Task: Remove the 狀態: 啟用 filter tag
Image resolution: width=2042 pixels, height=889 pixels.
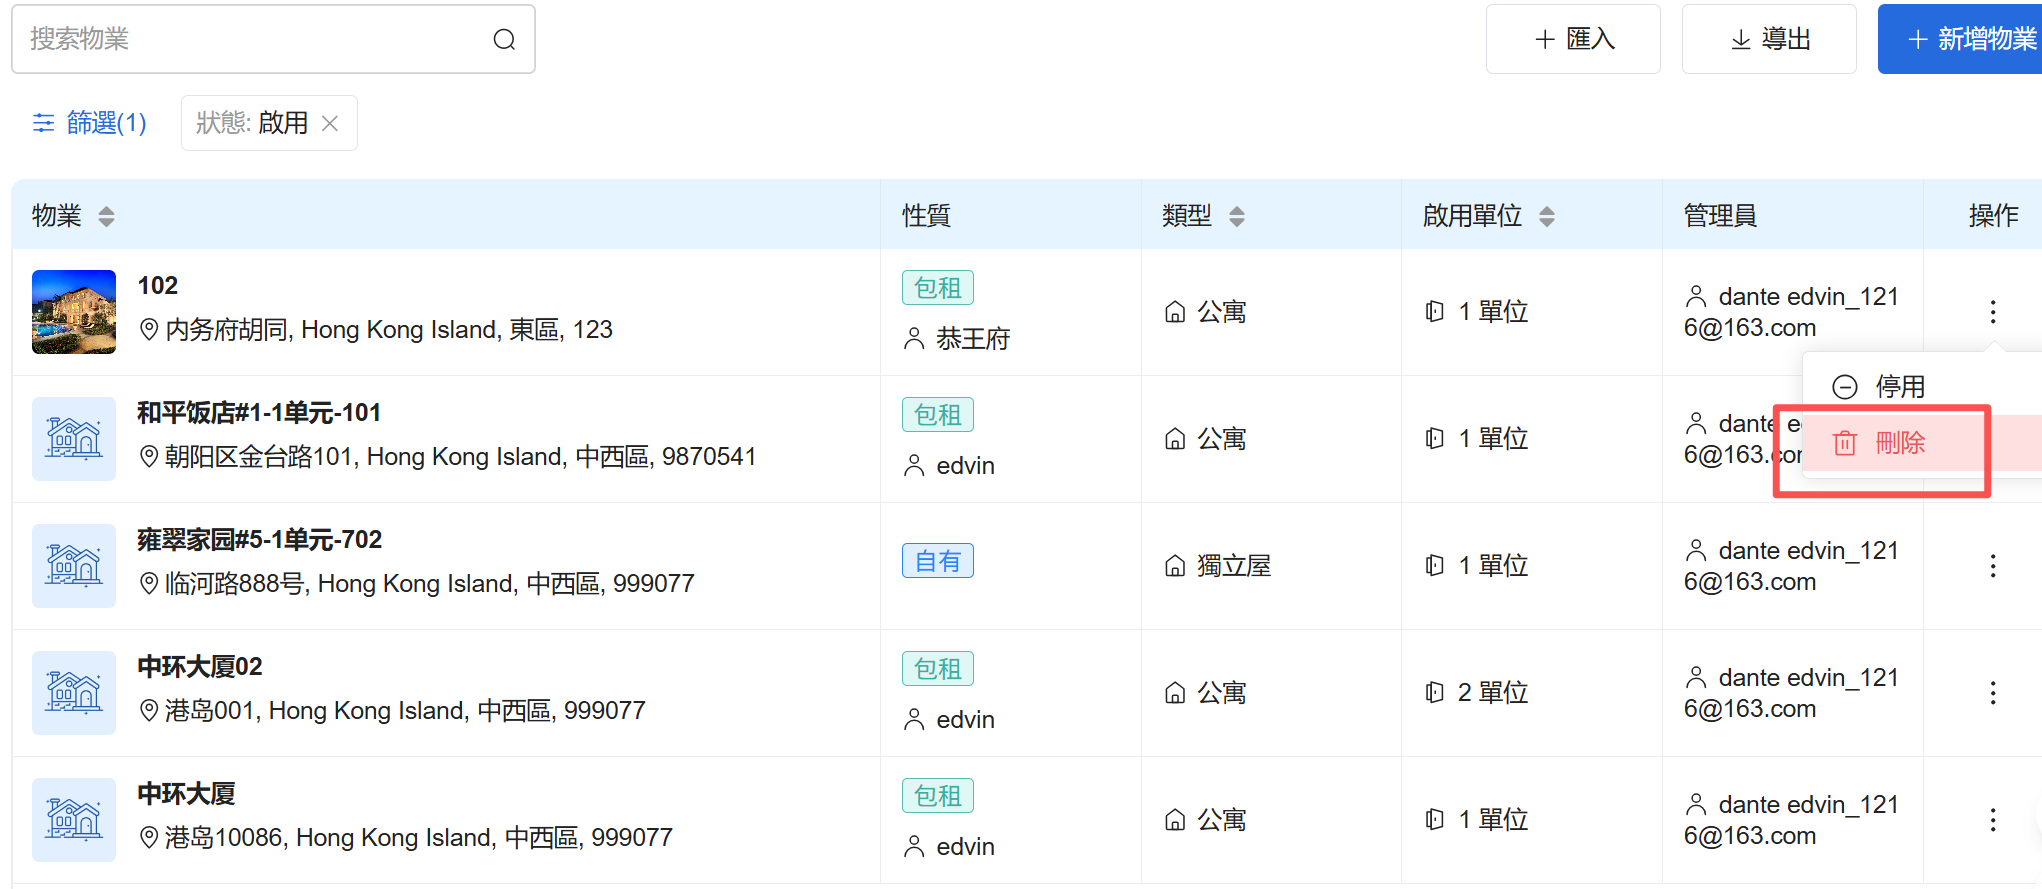Action: [x=330, y=123]
